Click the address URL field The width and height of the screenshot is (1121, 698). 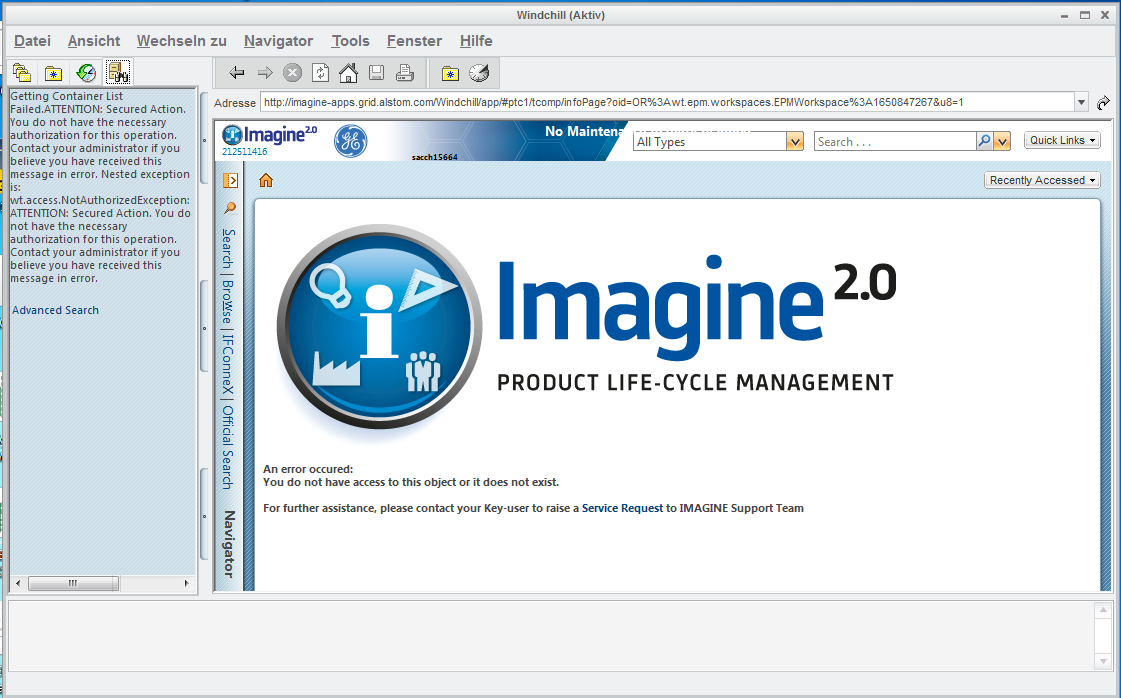[x=667, y=102]
